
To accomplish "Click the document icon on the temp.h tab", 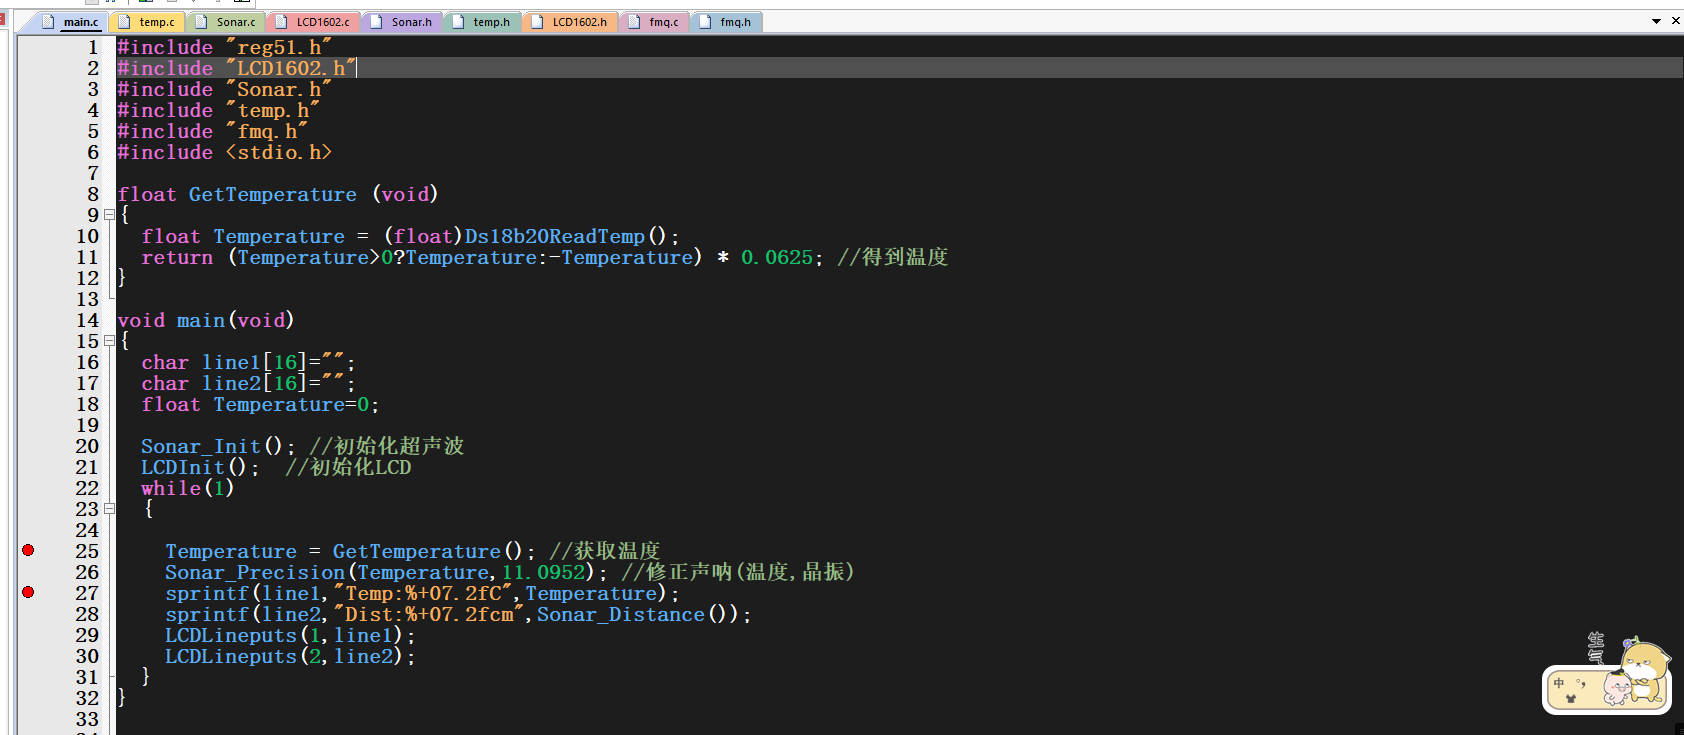I will click(458, 22).
